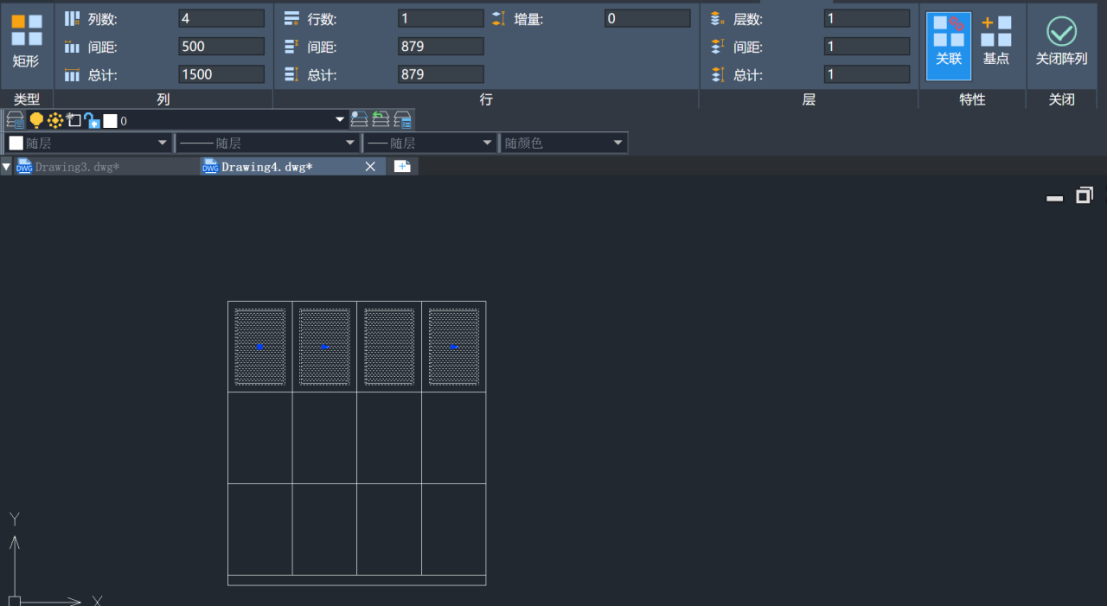Image resolution: width=1108 pixels, height=607 pixels.
Task: Open the layer states manager icon
Action: click(x=403, y=120)
